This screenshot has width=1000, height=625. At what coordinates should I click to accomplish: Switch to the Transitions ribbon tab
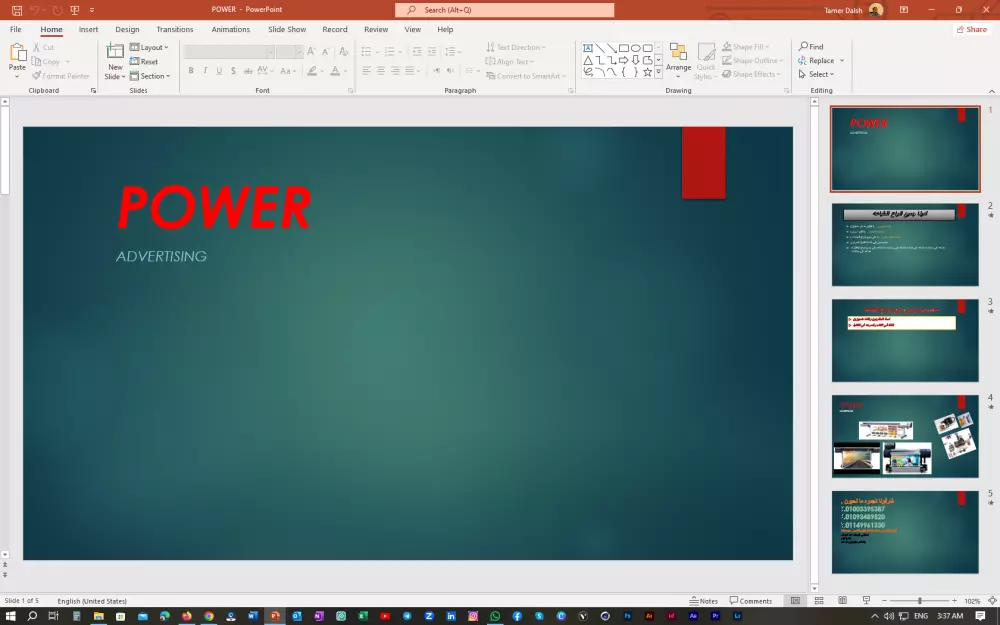pos(174,29)
